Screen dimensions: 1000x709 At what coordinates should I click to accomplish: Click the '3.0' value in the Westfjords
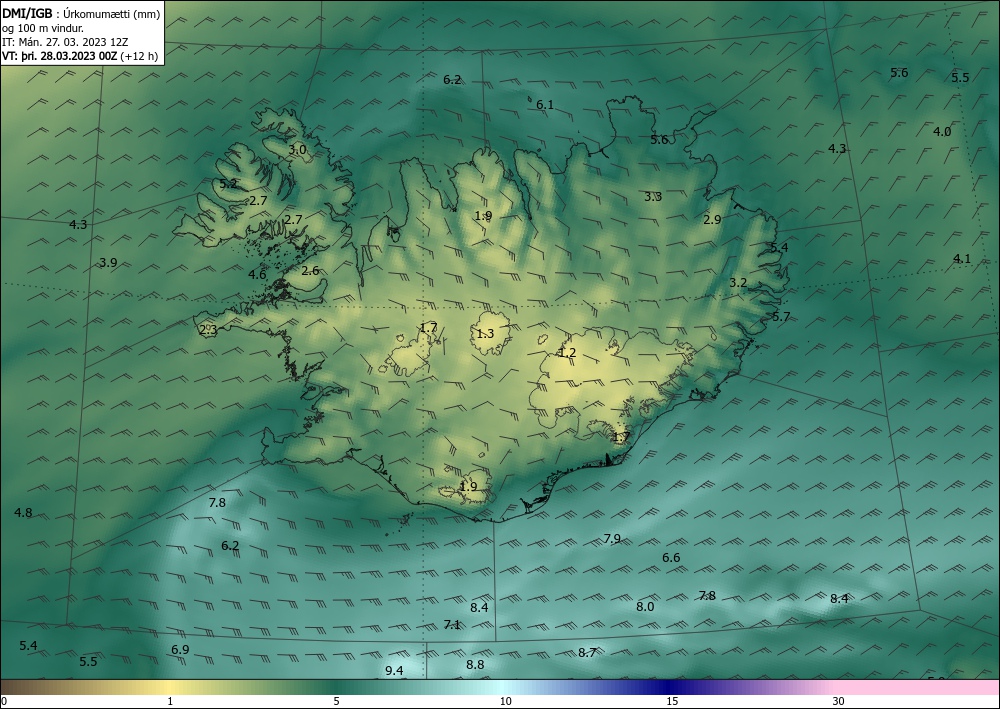[x=297, y=150]
